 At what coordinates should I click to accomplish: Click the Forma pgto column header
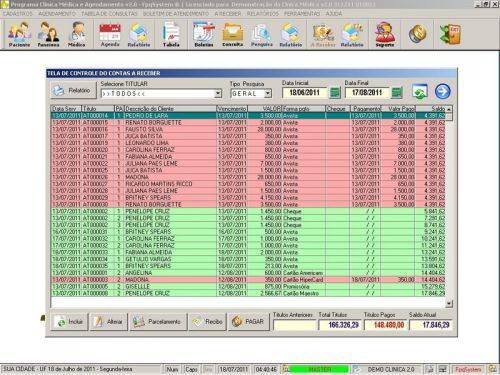pyautogui.click(x=303, y=109)
